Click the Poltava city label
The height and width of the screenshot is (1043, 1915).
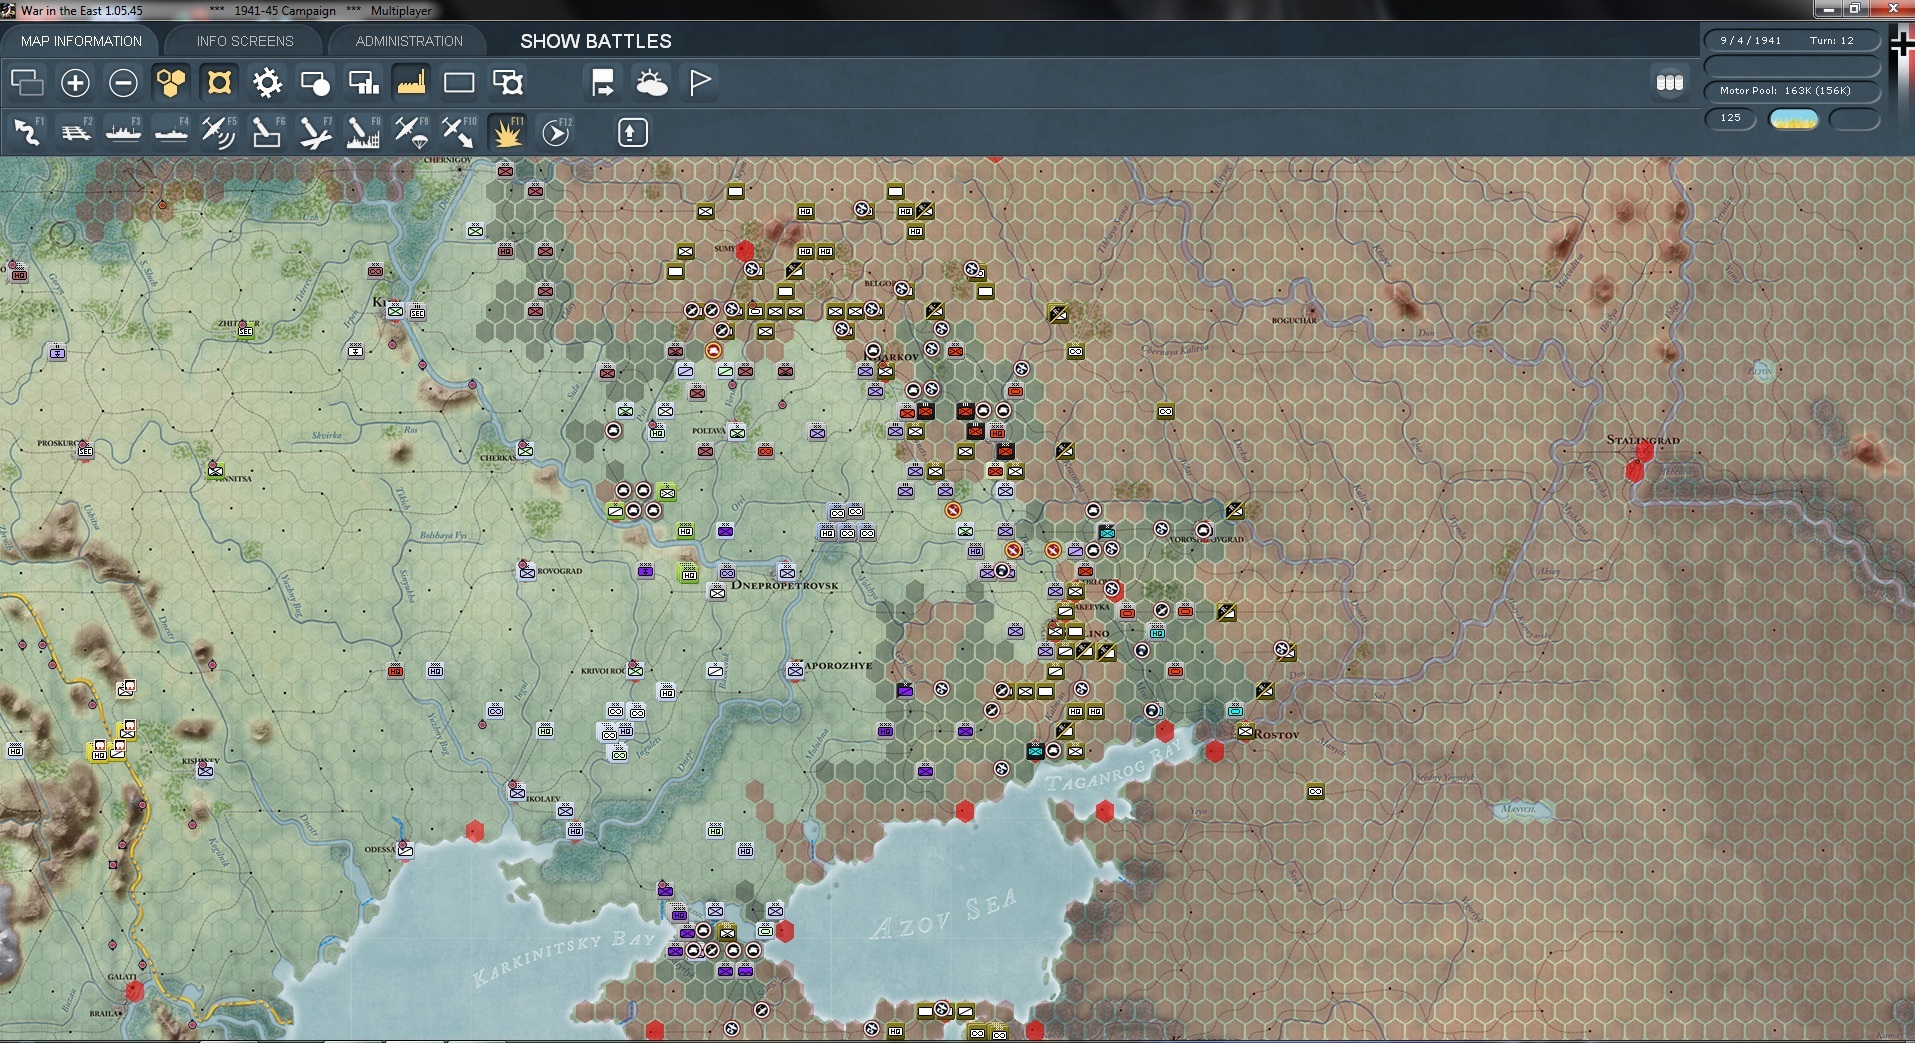point(709,431)
